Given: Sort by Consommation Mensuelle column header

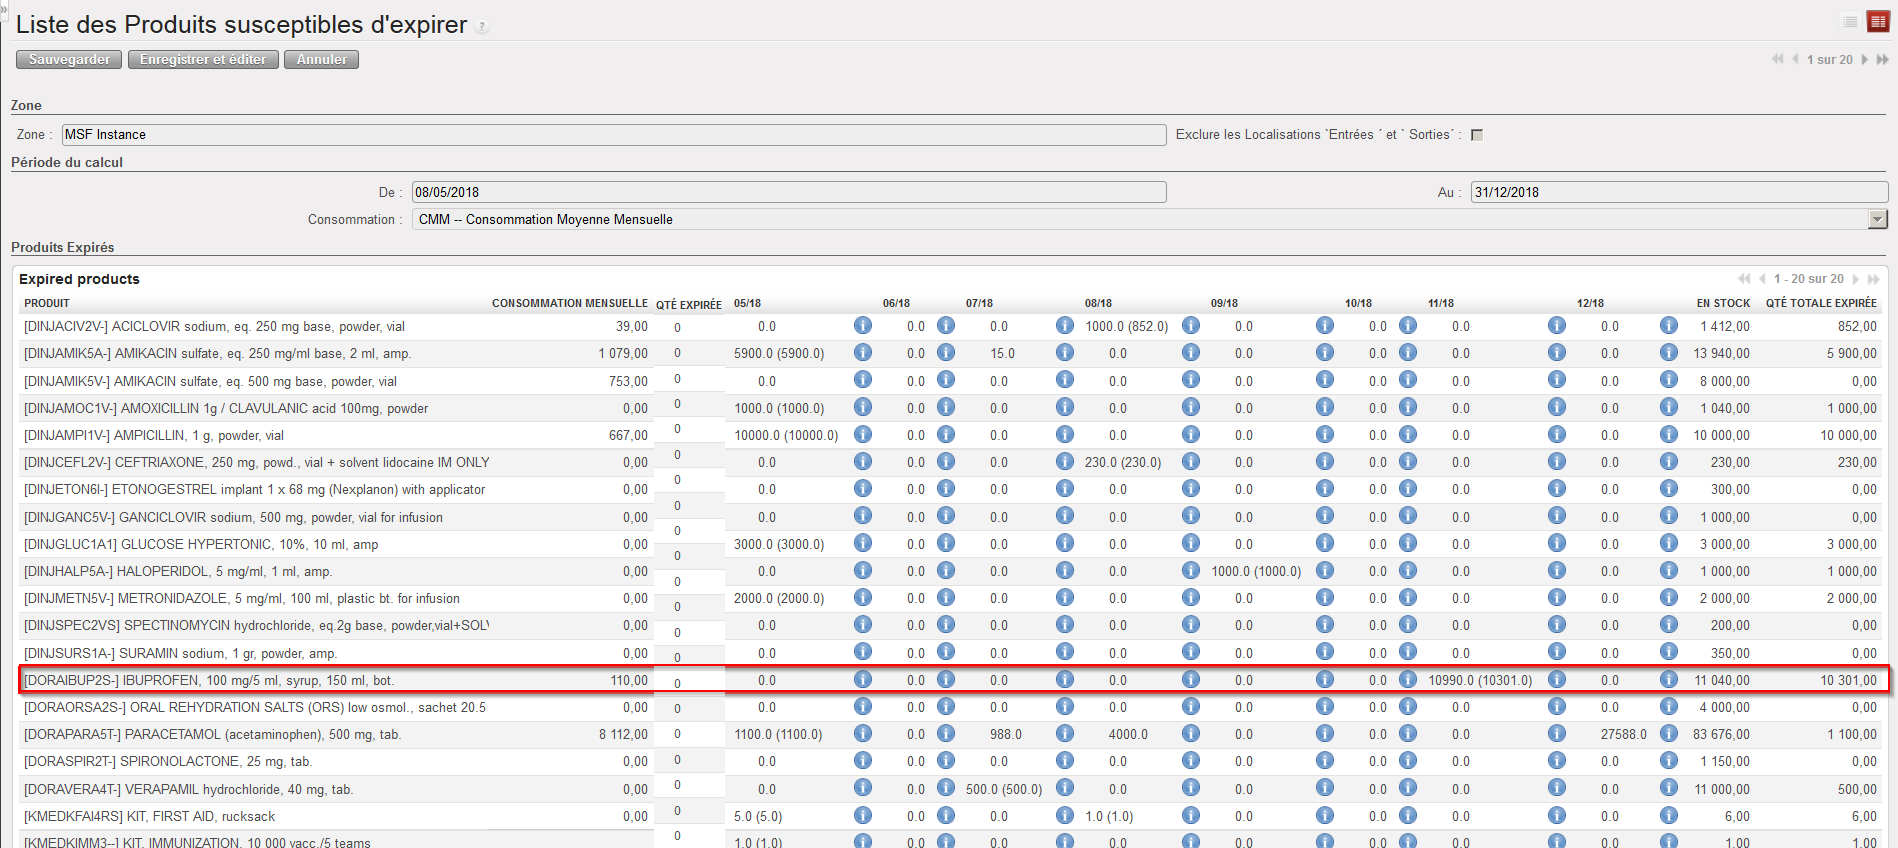Looking at the screenshot, I should click(x=569, y=303).
